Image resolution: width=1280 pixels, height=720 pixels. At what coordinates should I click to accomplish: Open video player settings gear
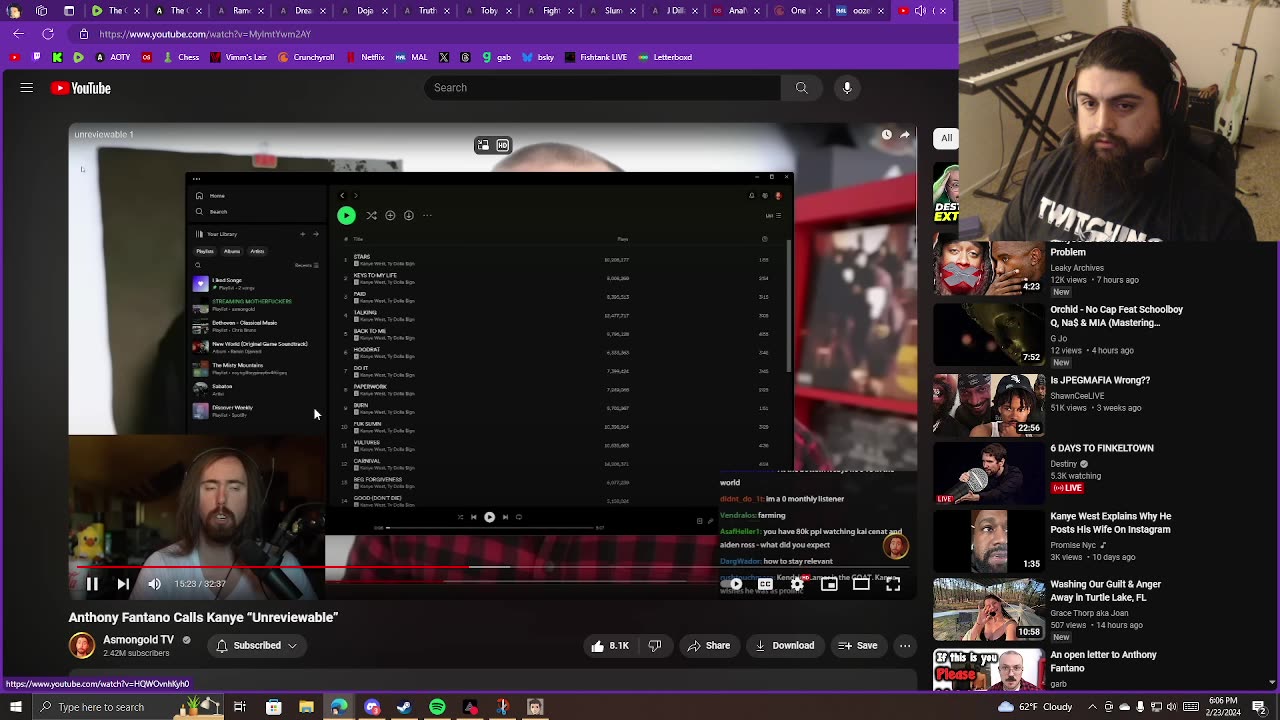click(797, 584)
